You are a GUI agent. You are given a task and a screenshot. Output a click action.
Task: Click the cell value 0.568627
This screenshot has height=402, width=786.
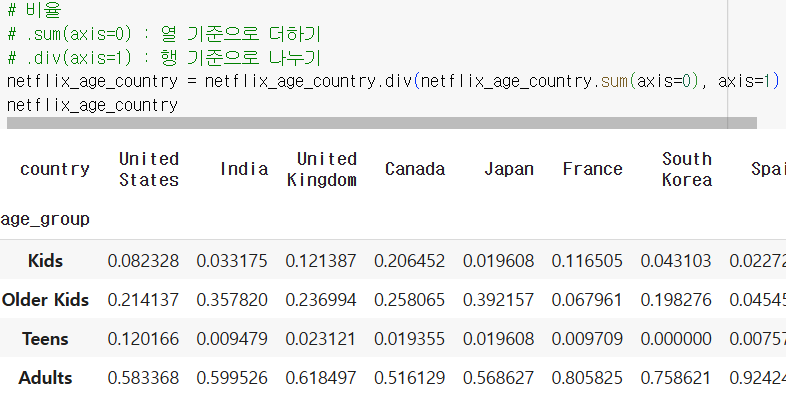pyautogui.click(x=498, y=377)
